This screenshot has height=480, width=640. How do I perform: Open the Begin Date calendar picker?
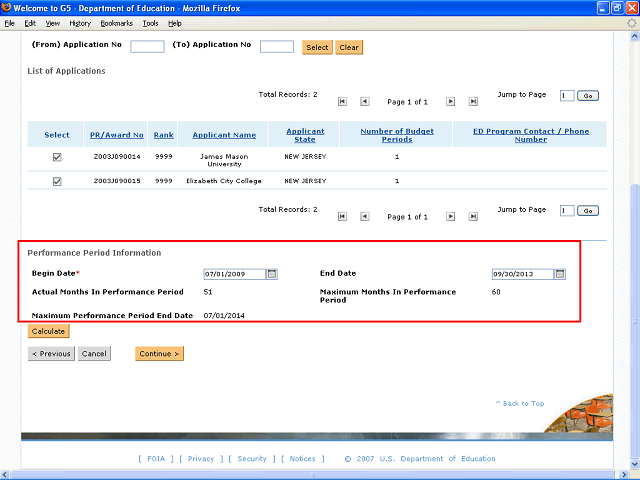coord(272,274)
